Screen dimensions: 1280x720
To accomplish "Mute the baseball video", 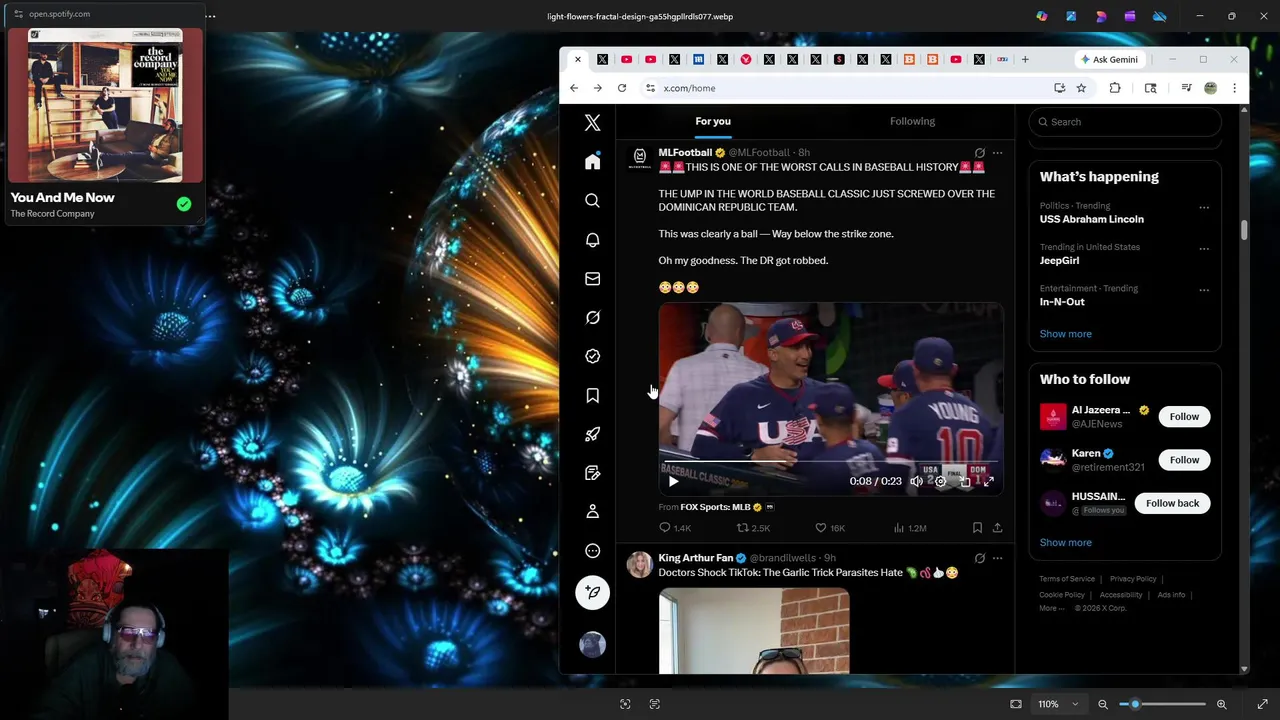I will (916, 481).
